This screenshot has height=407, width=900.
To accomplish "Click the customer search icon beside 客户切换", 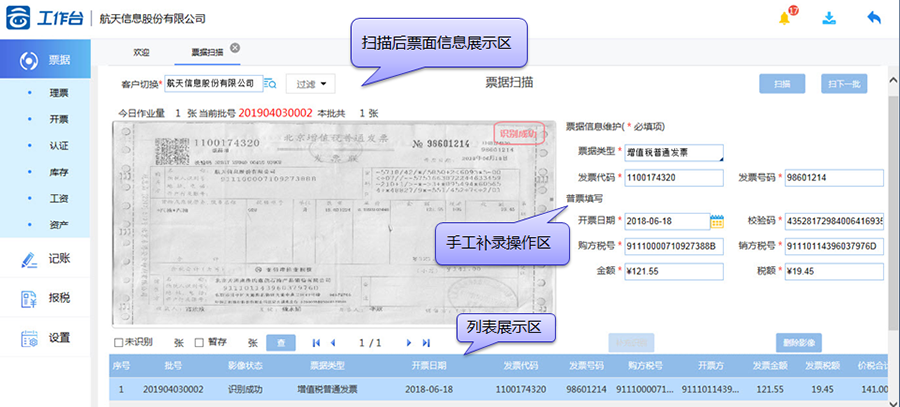I will click(270, 84).
